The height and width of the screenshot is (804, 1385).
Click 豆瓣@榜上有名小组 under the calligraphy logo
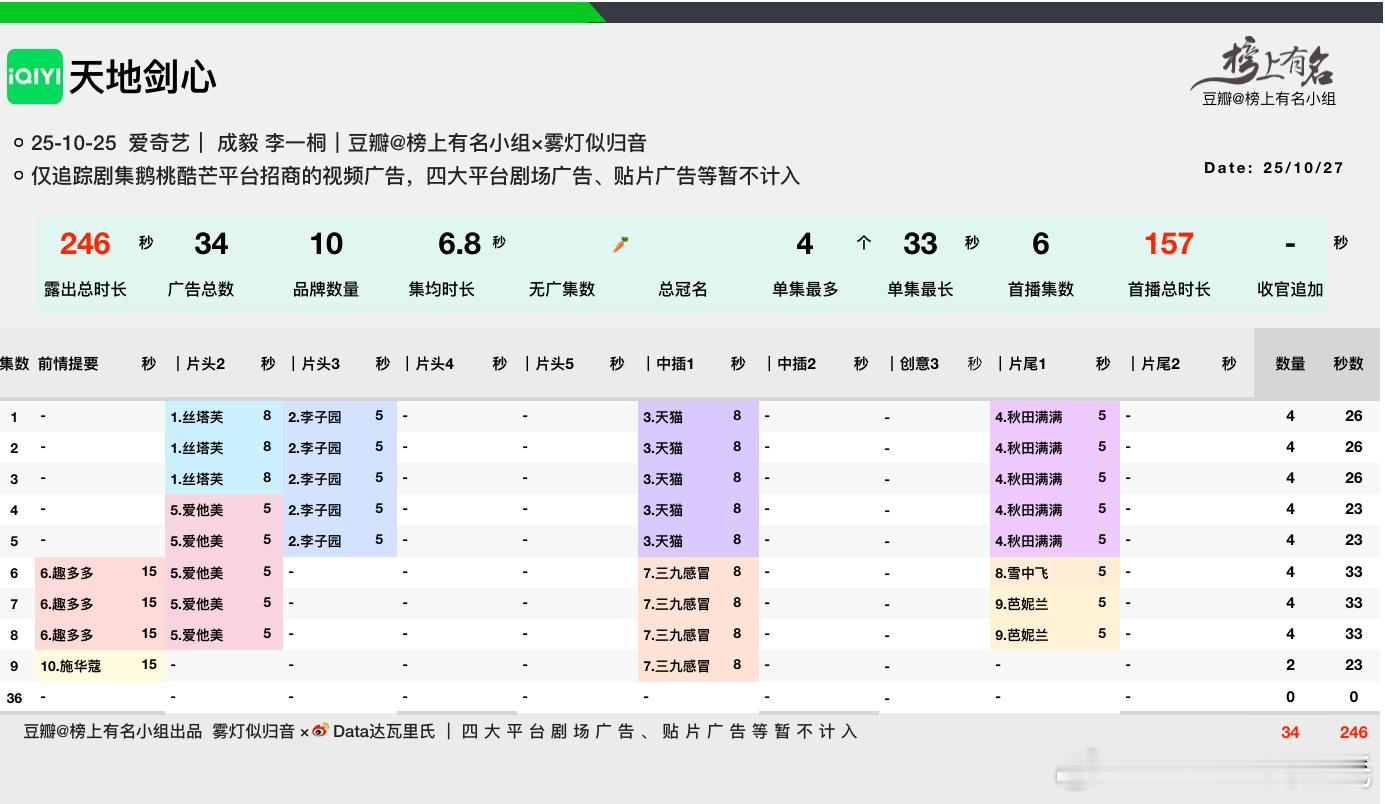pyautogui.click(x=1269, y=99)
